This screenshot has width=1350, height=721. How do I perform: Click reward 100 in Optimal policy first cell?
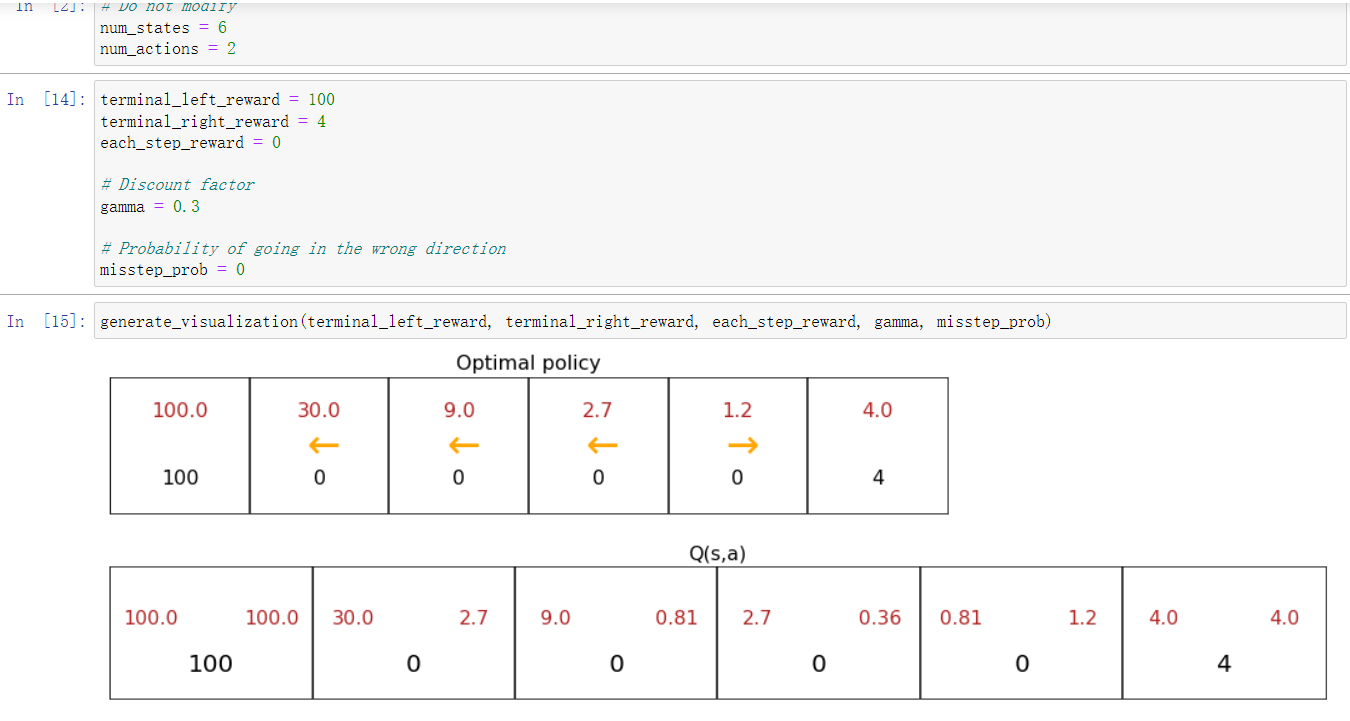coord(180,477)
